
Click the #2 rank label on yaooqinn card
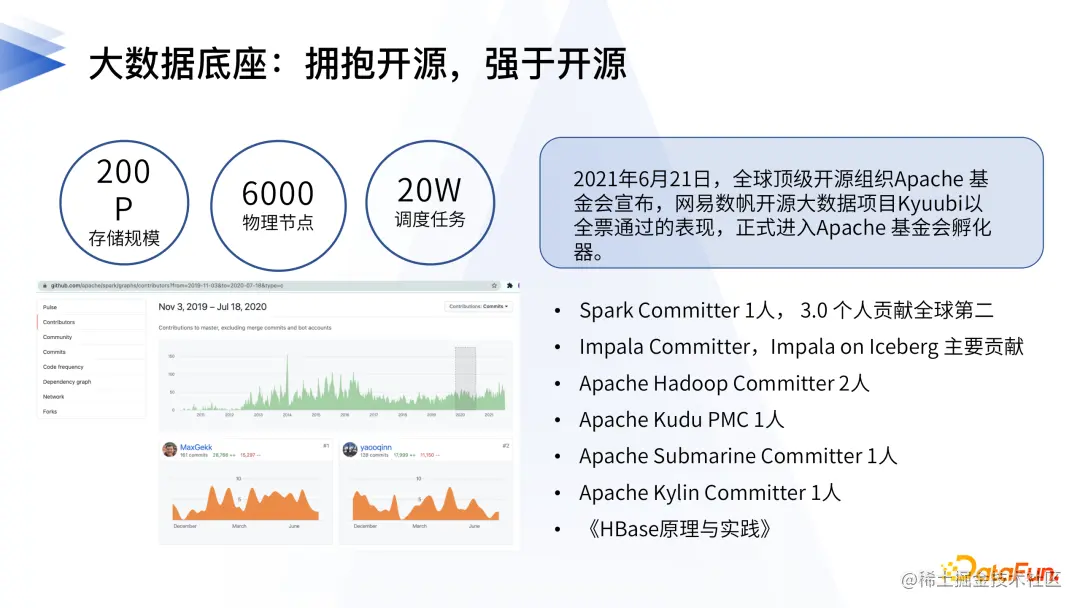coord(506,446)
